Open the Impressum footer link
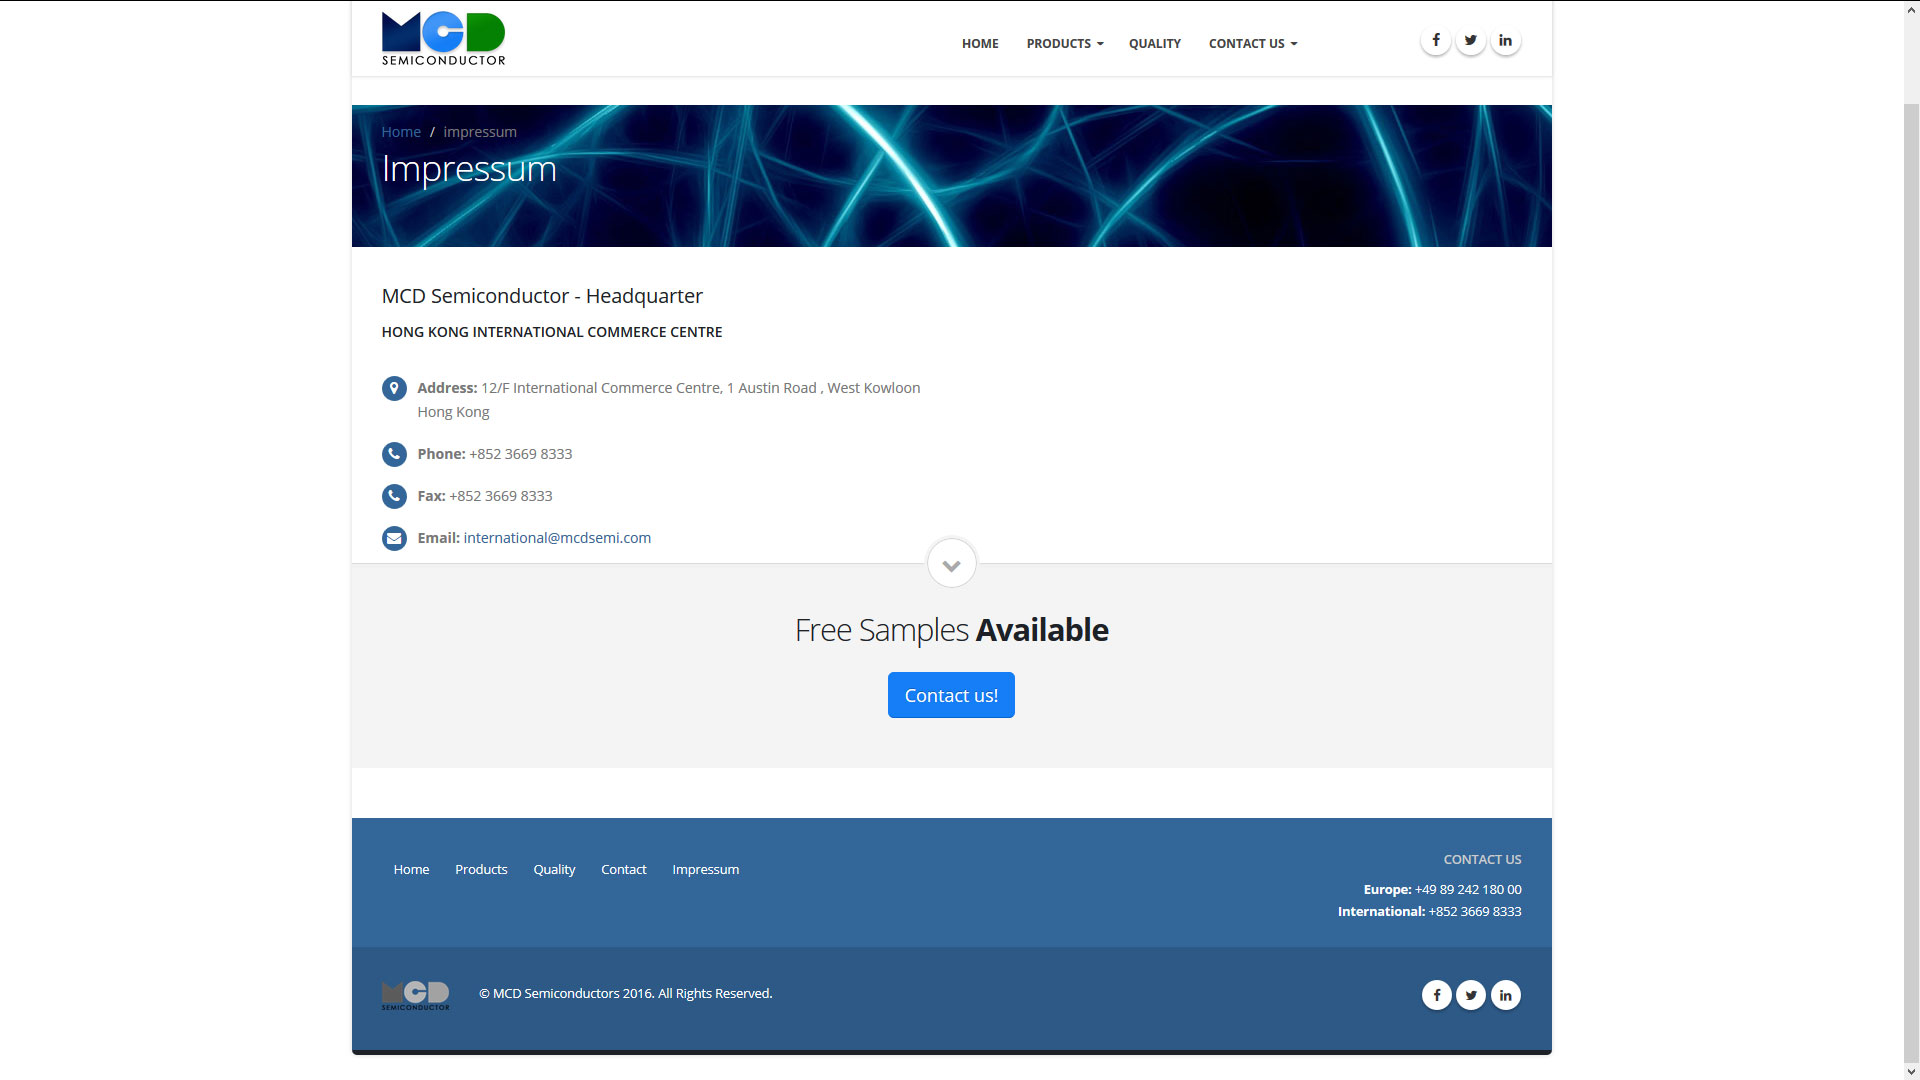 point(705,870)
